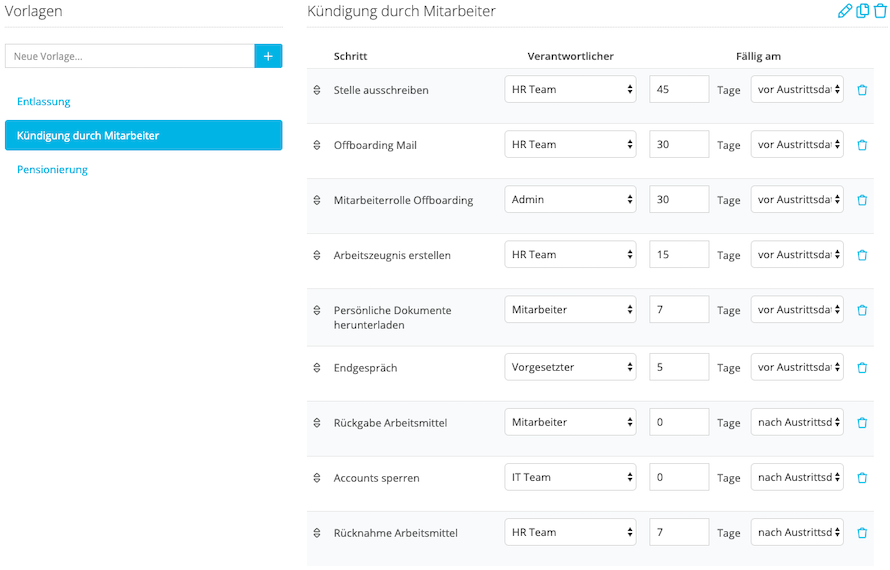Click reorder handle of Offboarding Mail
This screenshot has height=570, width=890.
click(317, 145)
